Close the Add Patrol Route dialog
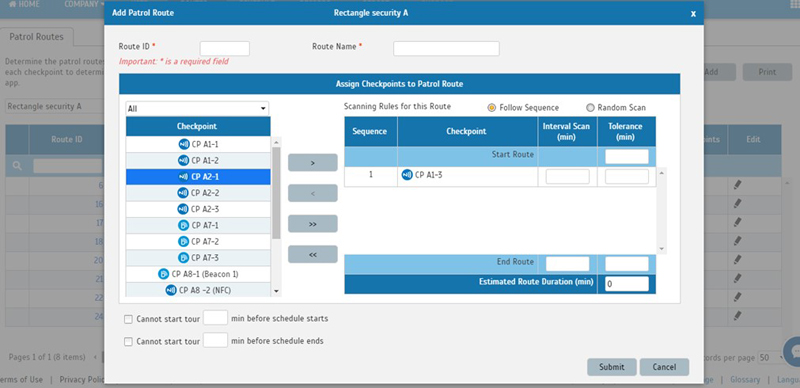Viewport: 800px width, 388px height. (x=693, y=14)
